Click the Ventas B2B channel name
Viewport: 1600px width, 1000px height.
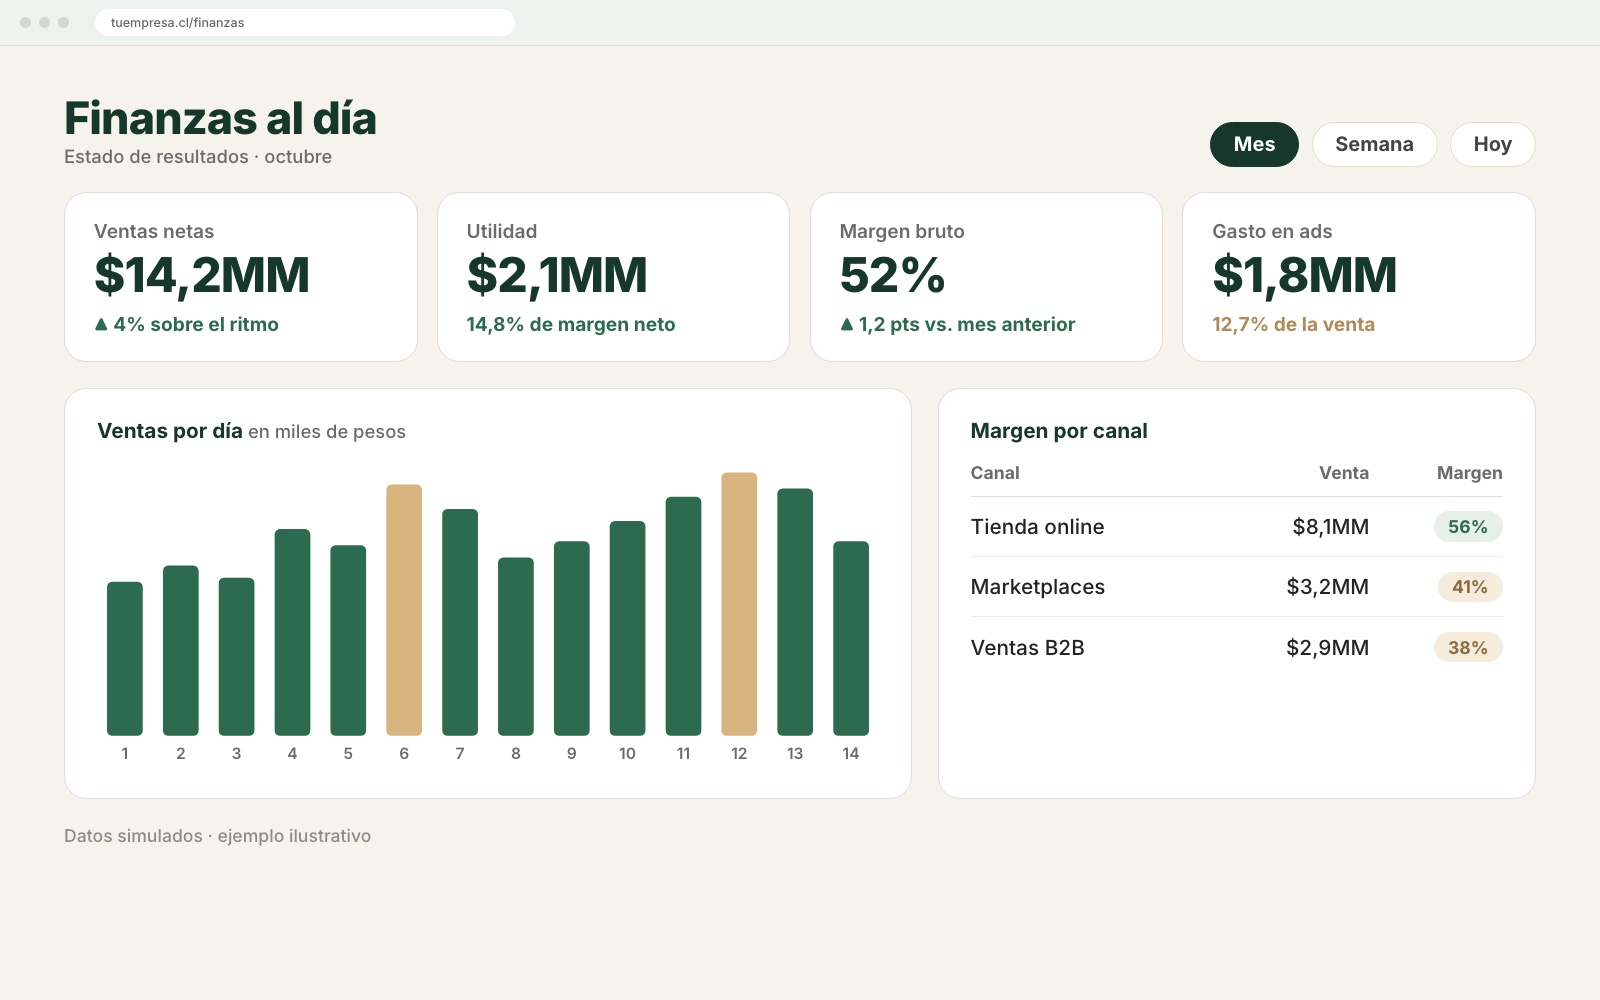1028,647
